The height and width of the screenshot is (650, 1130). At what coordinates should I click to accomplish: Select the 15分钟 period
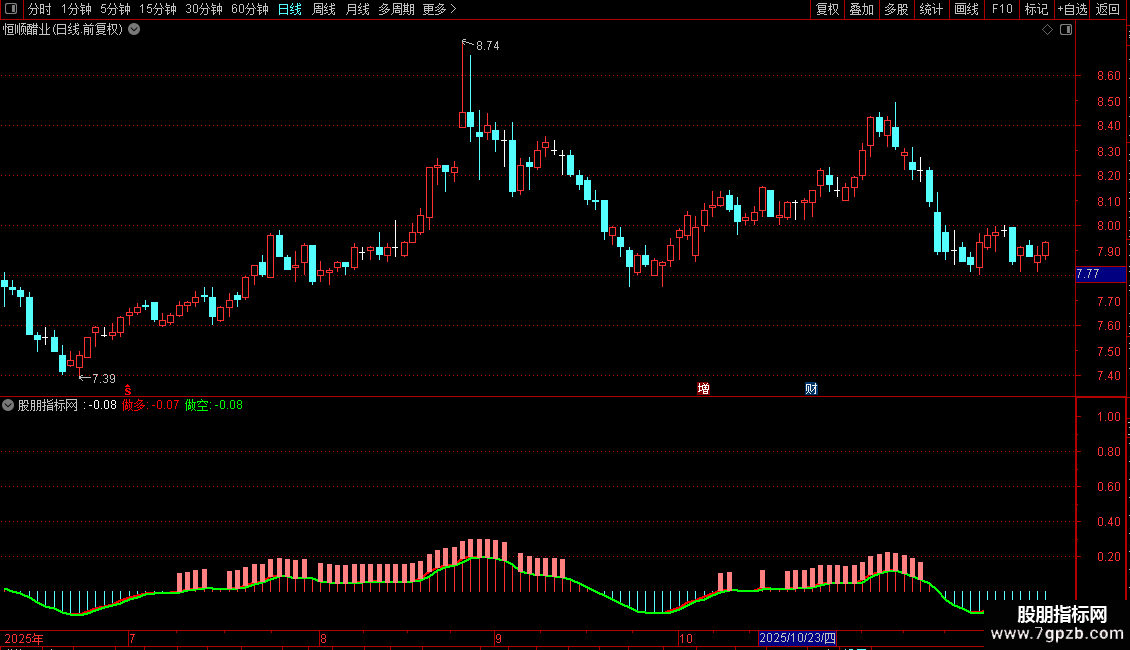point(157,9)
